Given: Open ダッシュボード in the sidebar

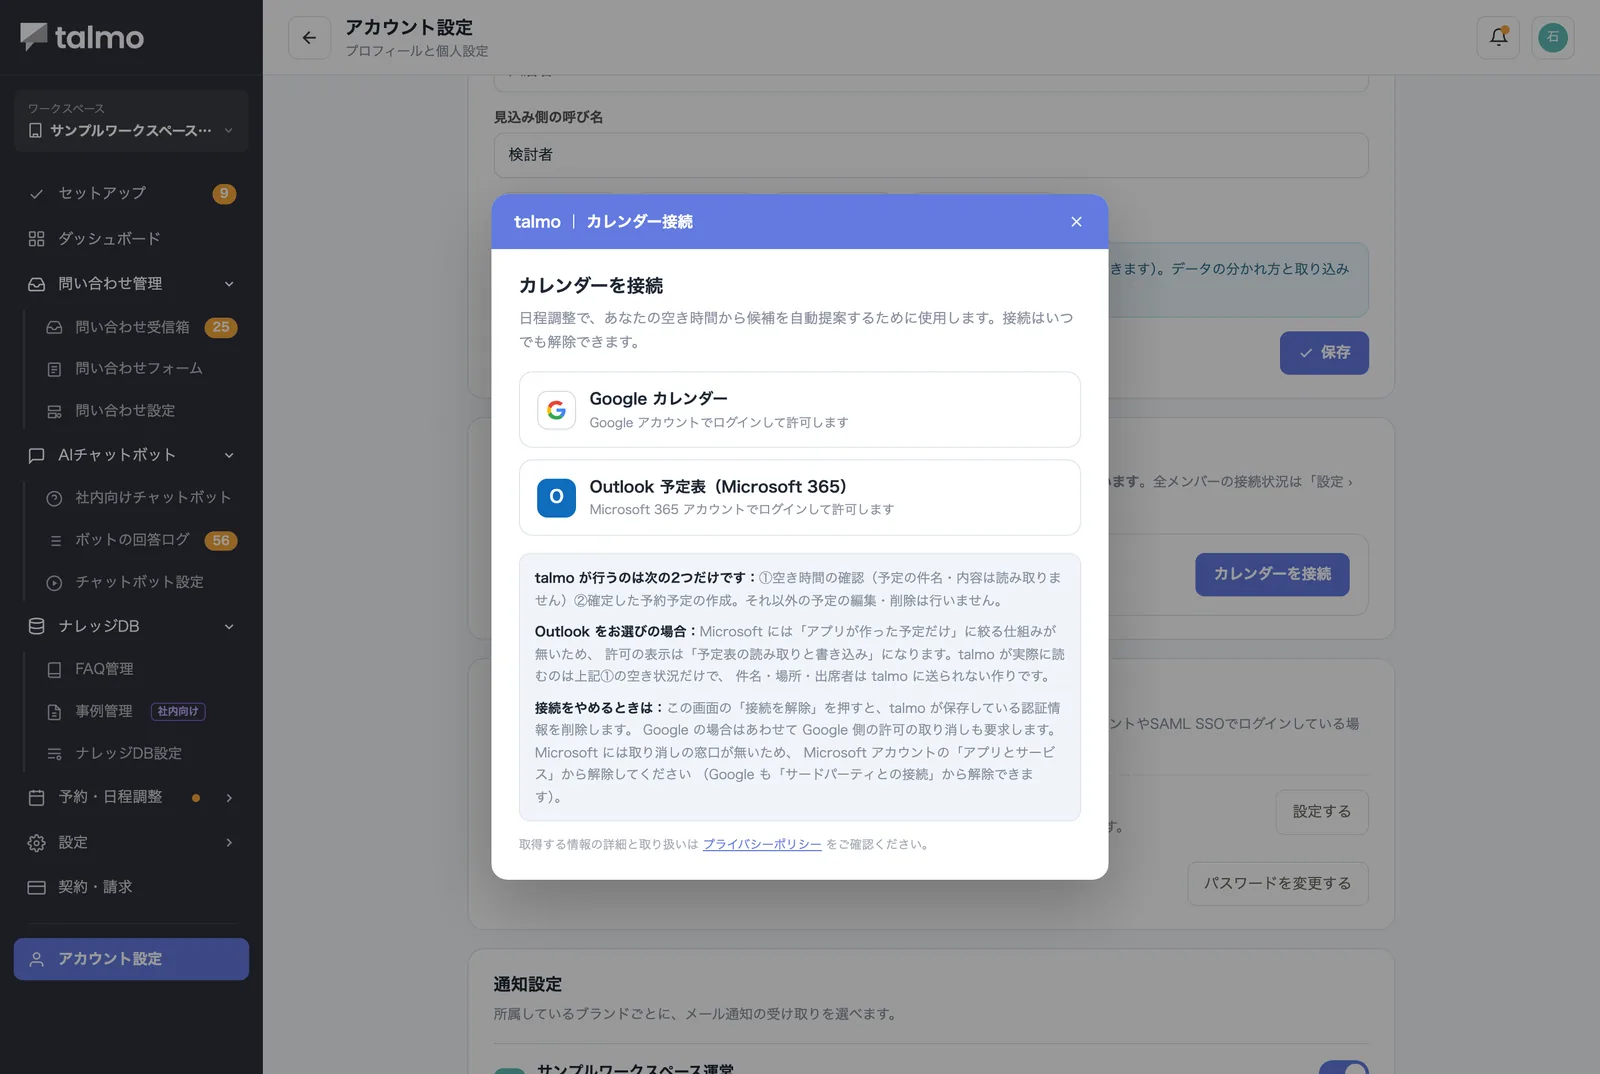Looking at the screenshot, I should [131, 239].
